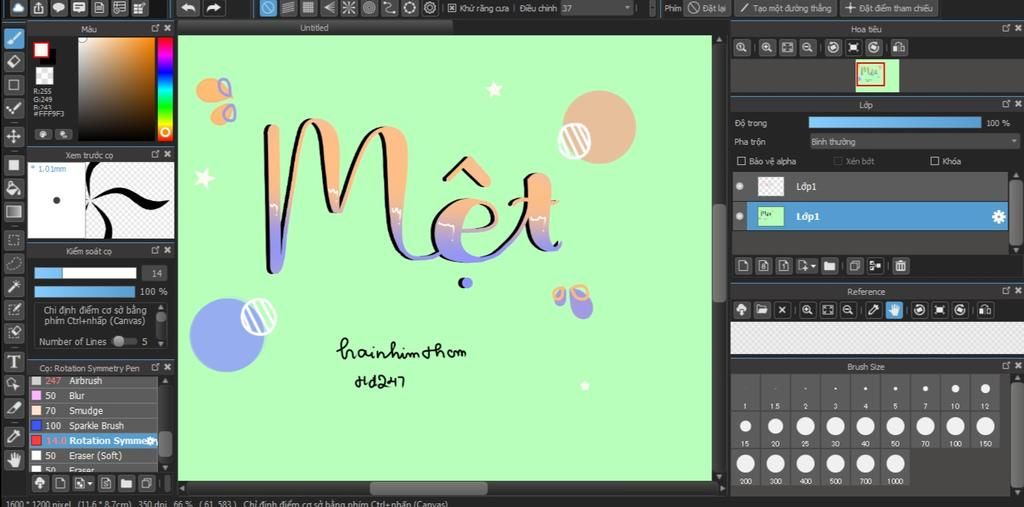Select the Eyedropper tool

click(x=13, y=436)
